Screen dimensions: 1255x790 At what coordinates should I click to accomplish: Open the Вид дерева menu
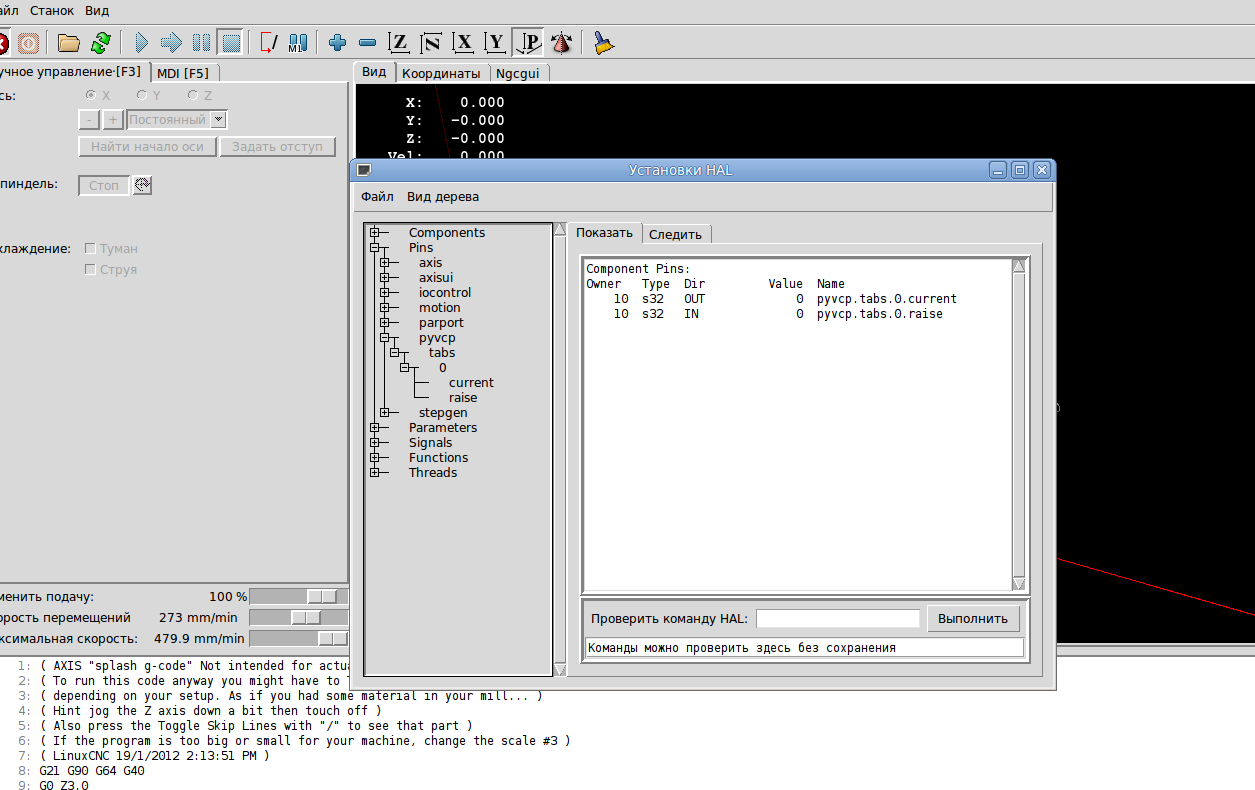[443, 197]
